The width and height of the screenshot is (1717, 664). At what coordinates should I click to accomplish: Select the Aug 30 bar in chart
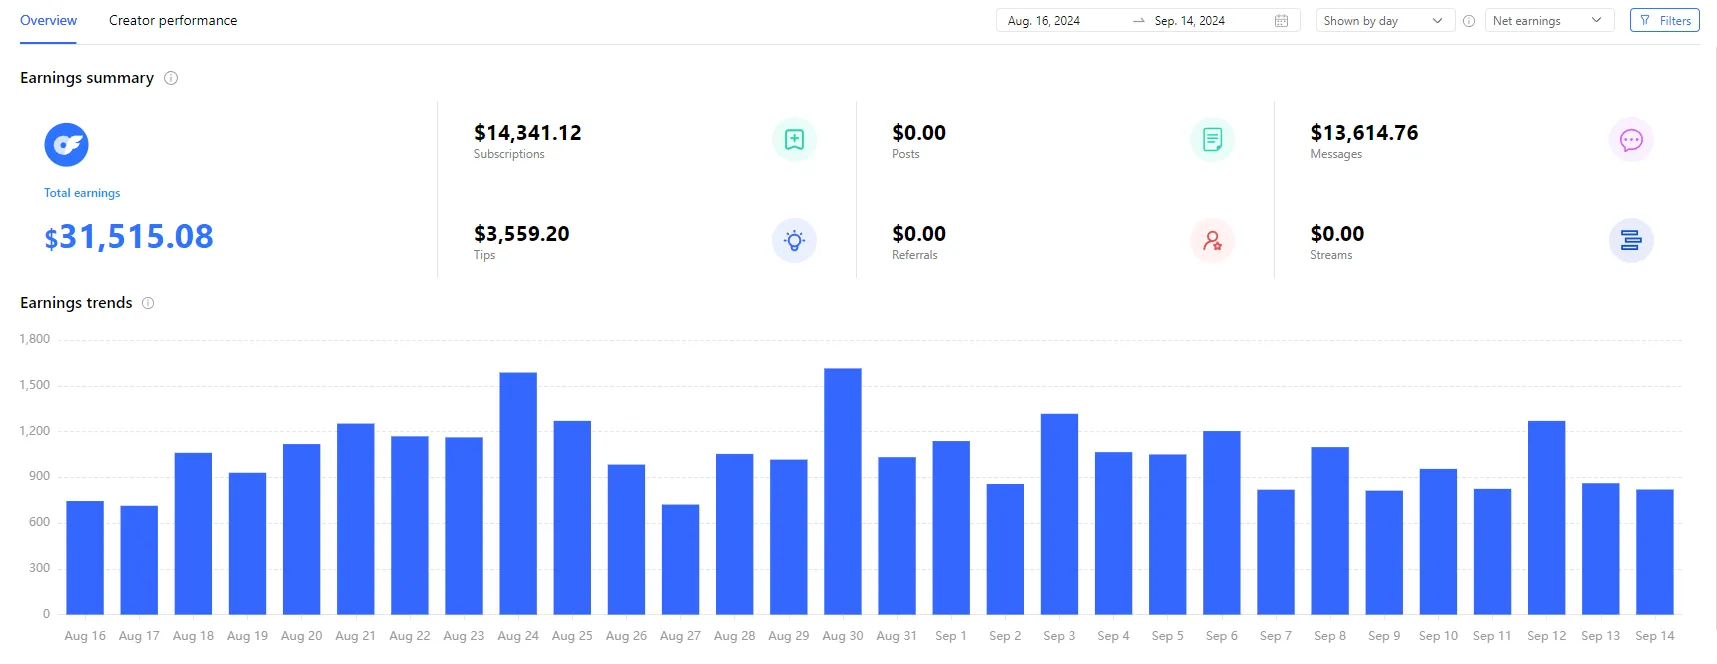842,491
